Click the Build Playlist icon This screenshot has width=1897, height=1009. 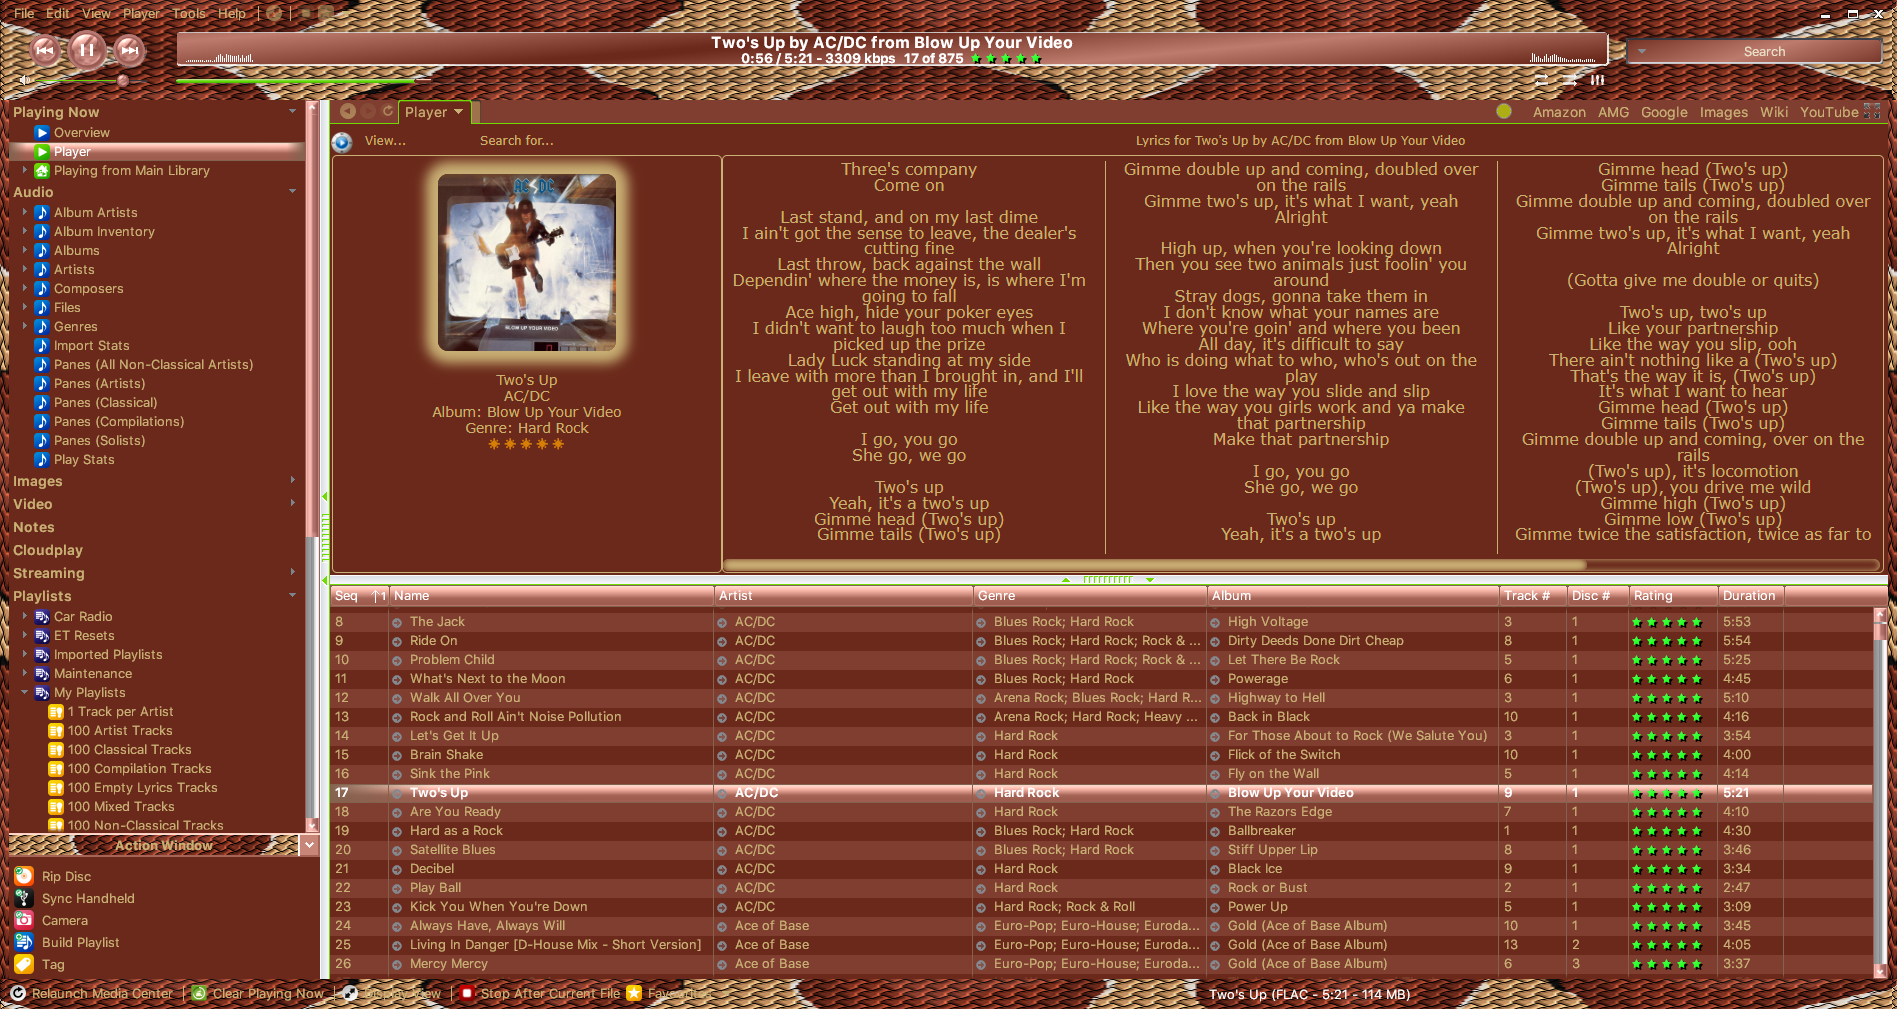[x=24, y=942]
